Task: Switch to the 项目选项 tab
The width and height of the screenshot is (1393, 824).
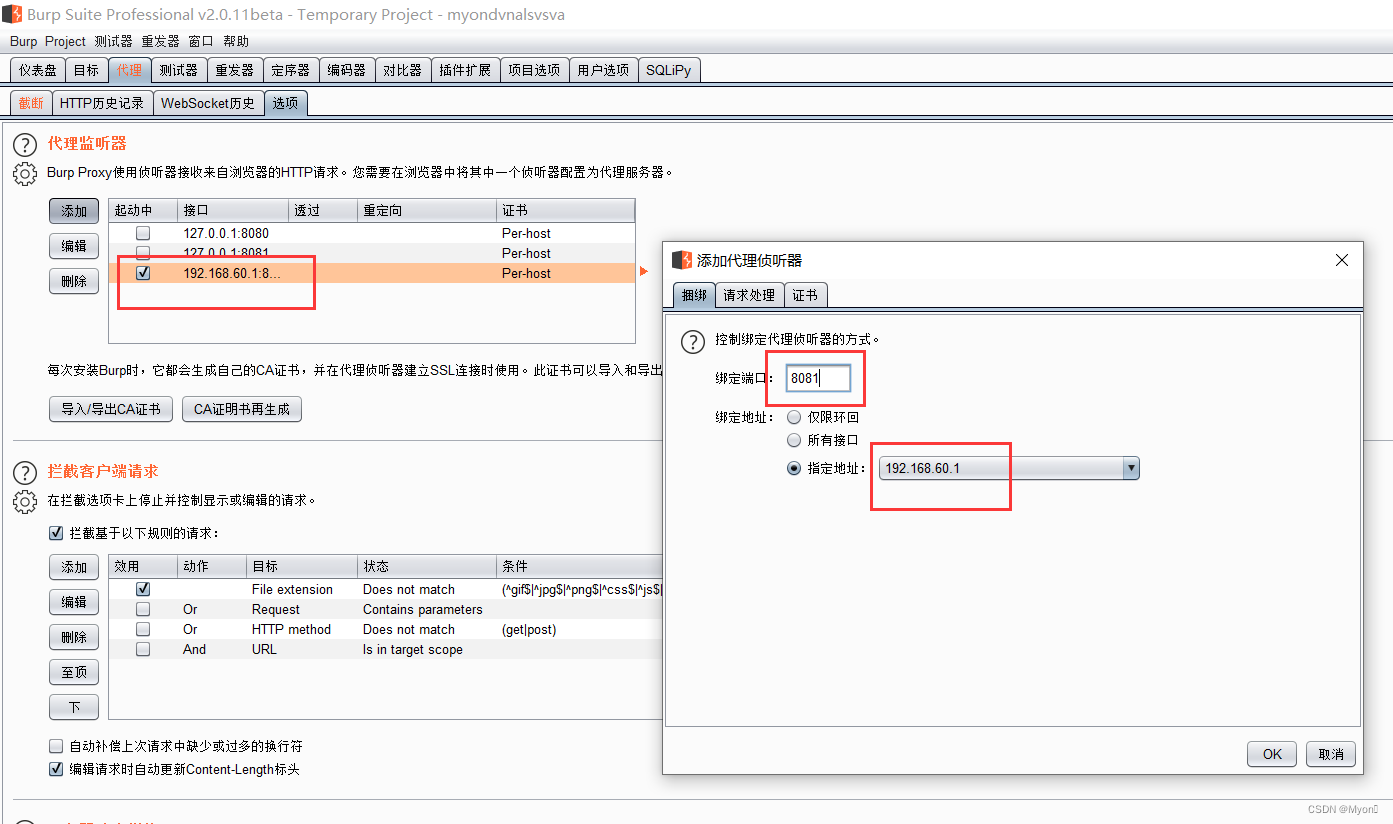Action: tap(534, 70)
